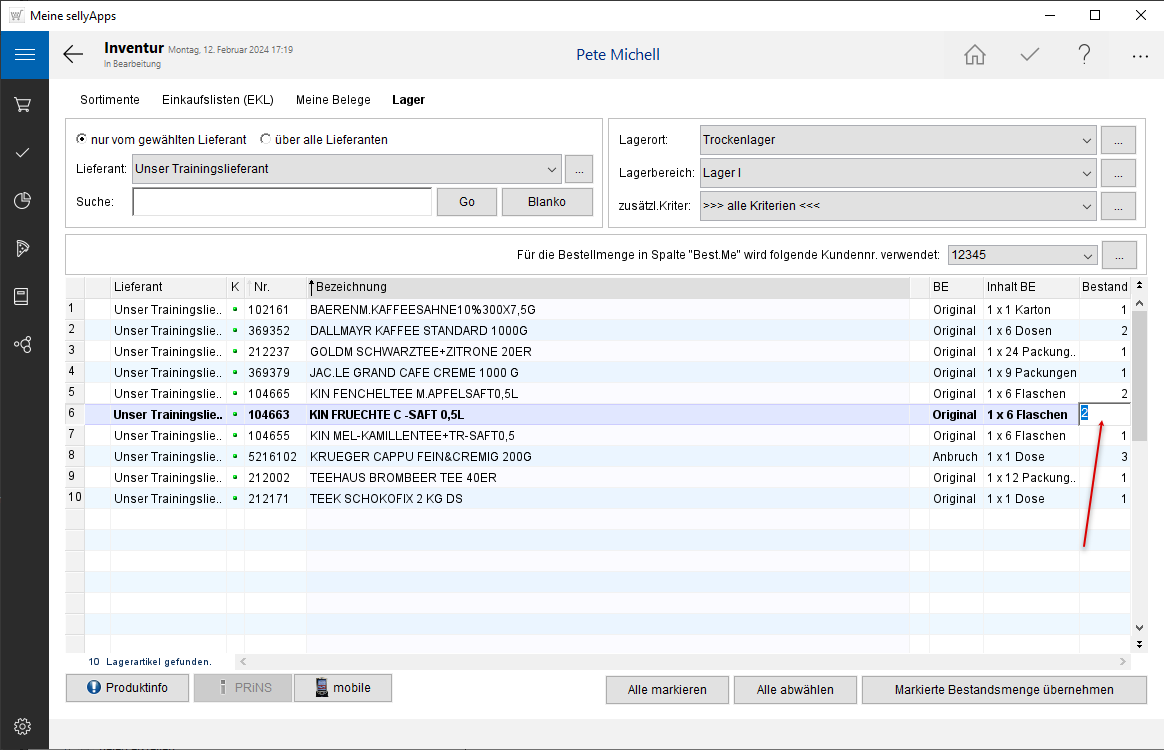Go back using the arrow icon
1165x750 pixels.
click(x=73, y=55)
